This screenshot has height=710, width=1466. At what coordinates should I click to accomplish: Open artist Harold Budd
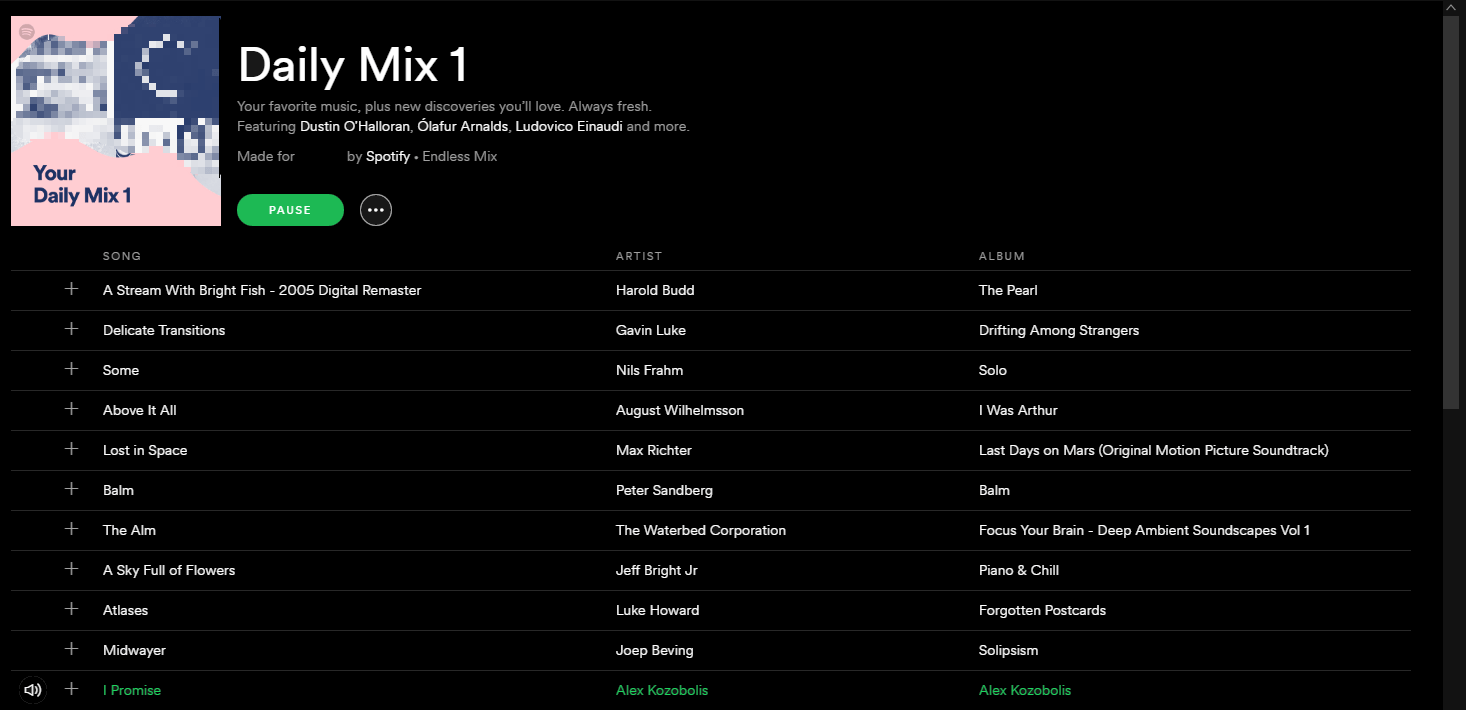point(655,290)
